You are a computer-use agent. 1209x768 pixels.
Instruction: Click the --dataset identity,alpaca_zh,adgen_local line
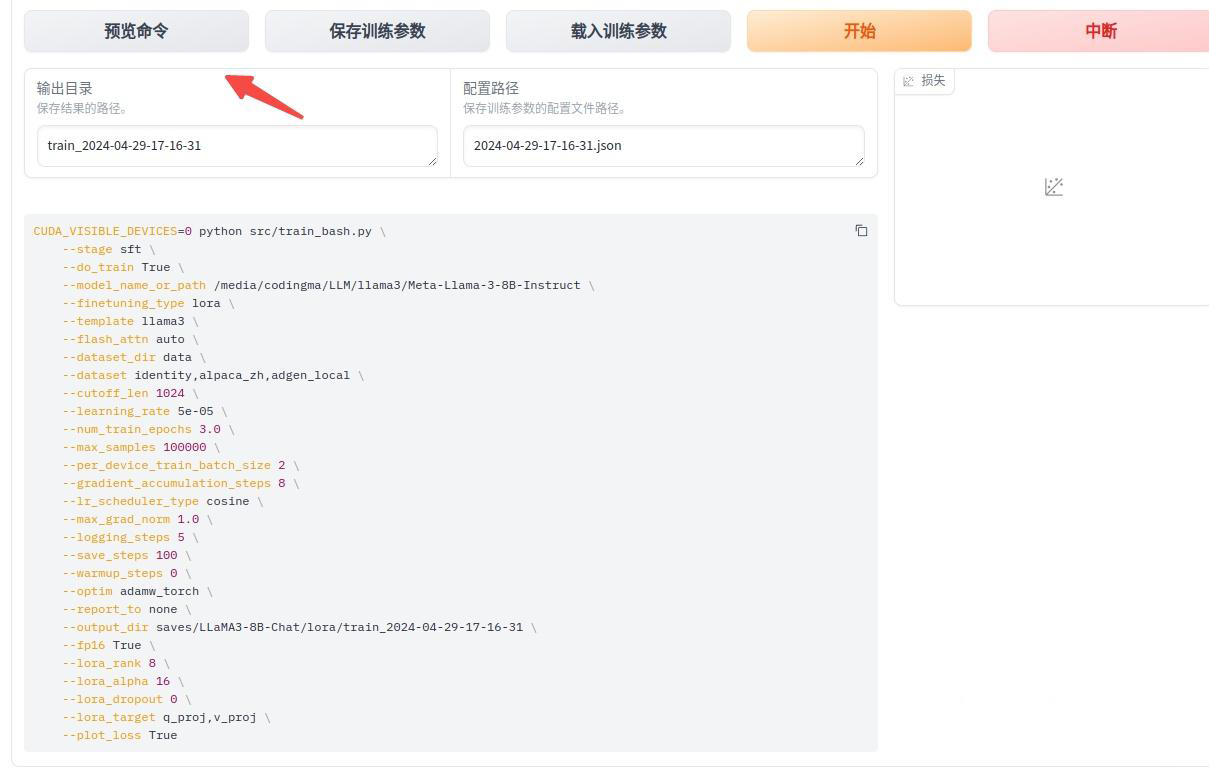(213, 375)
